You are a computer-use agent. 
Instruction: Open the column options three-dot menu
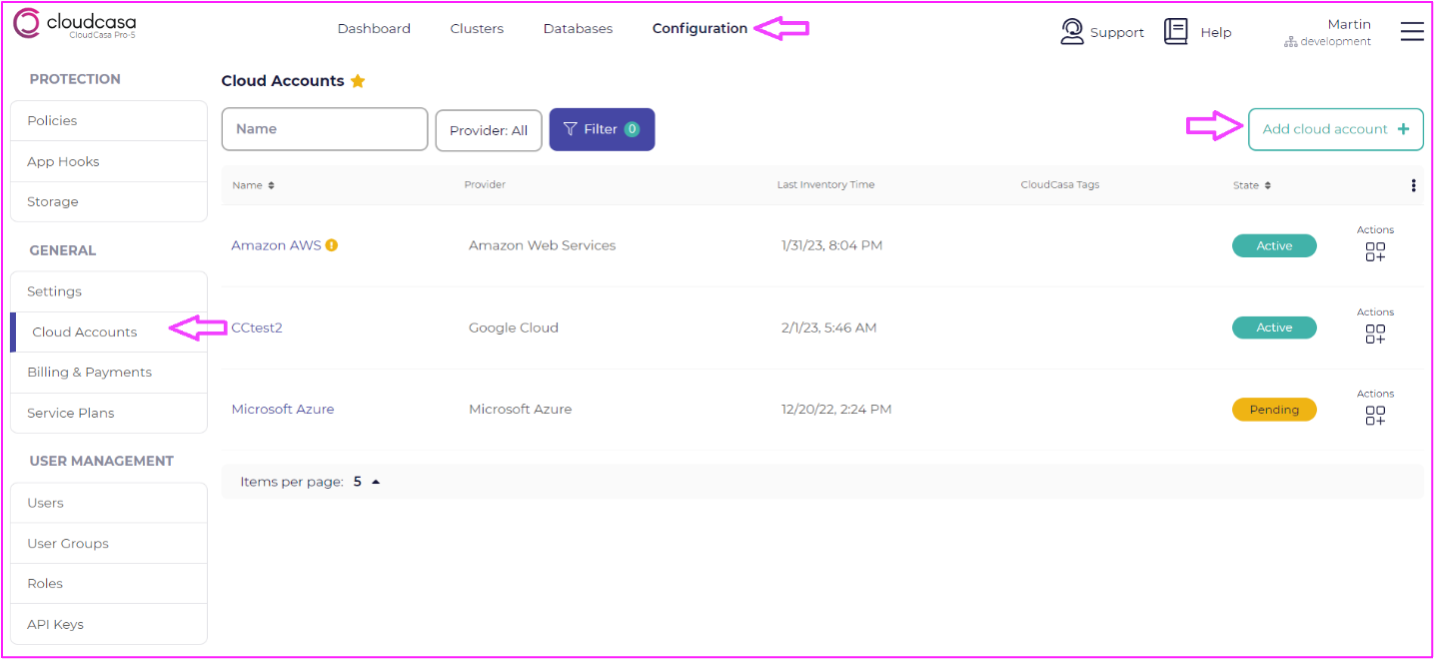coord(1413,185)
